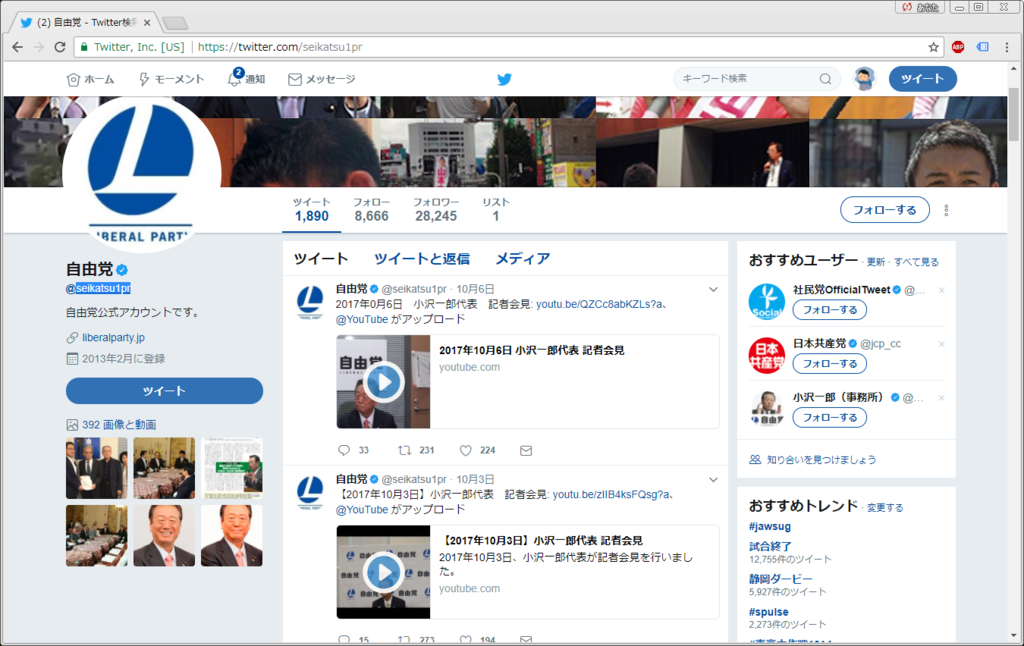
Task: Open the first media thumbnail of men holding a document
Action: (x=97, y=468)
